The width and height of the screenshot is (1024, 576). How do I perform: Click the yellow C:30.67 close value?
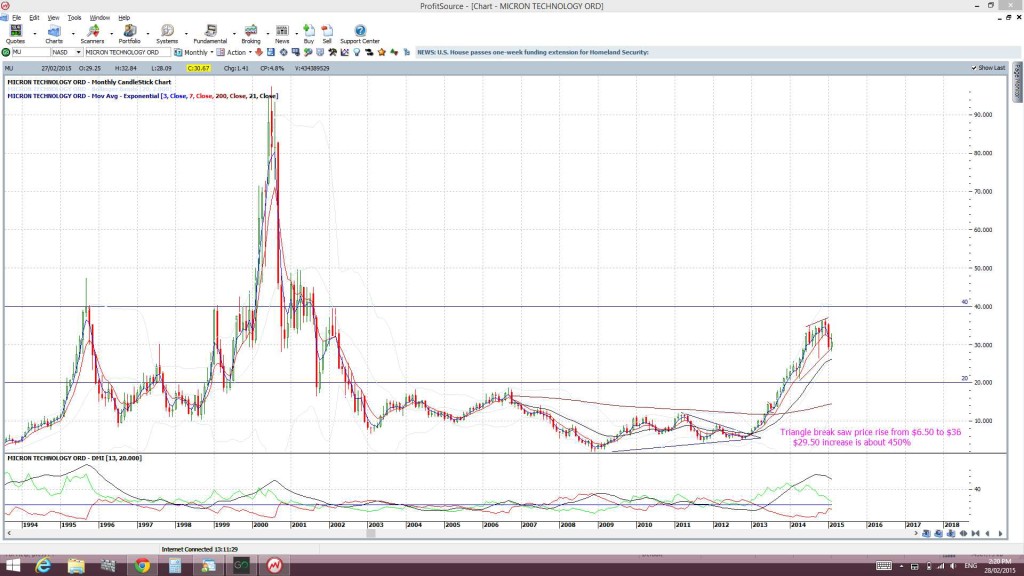tap(198, 68)
